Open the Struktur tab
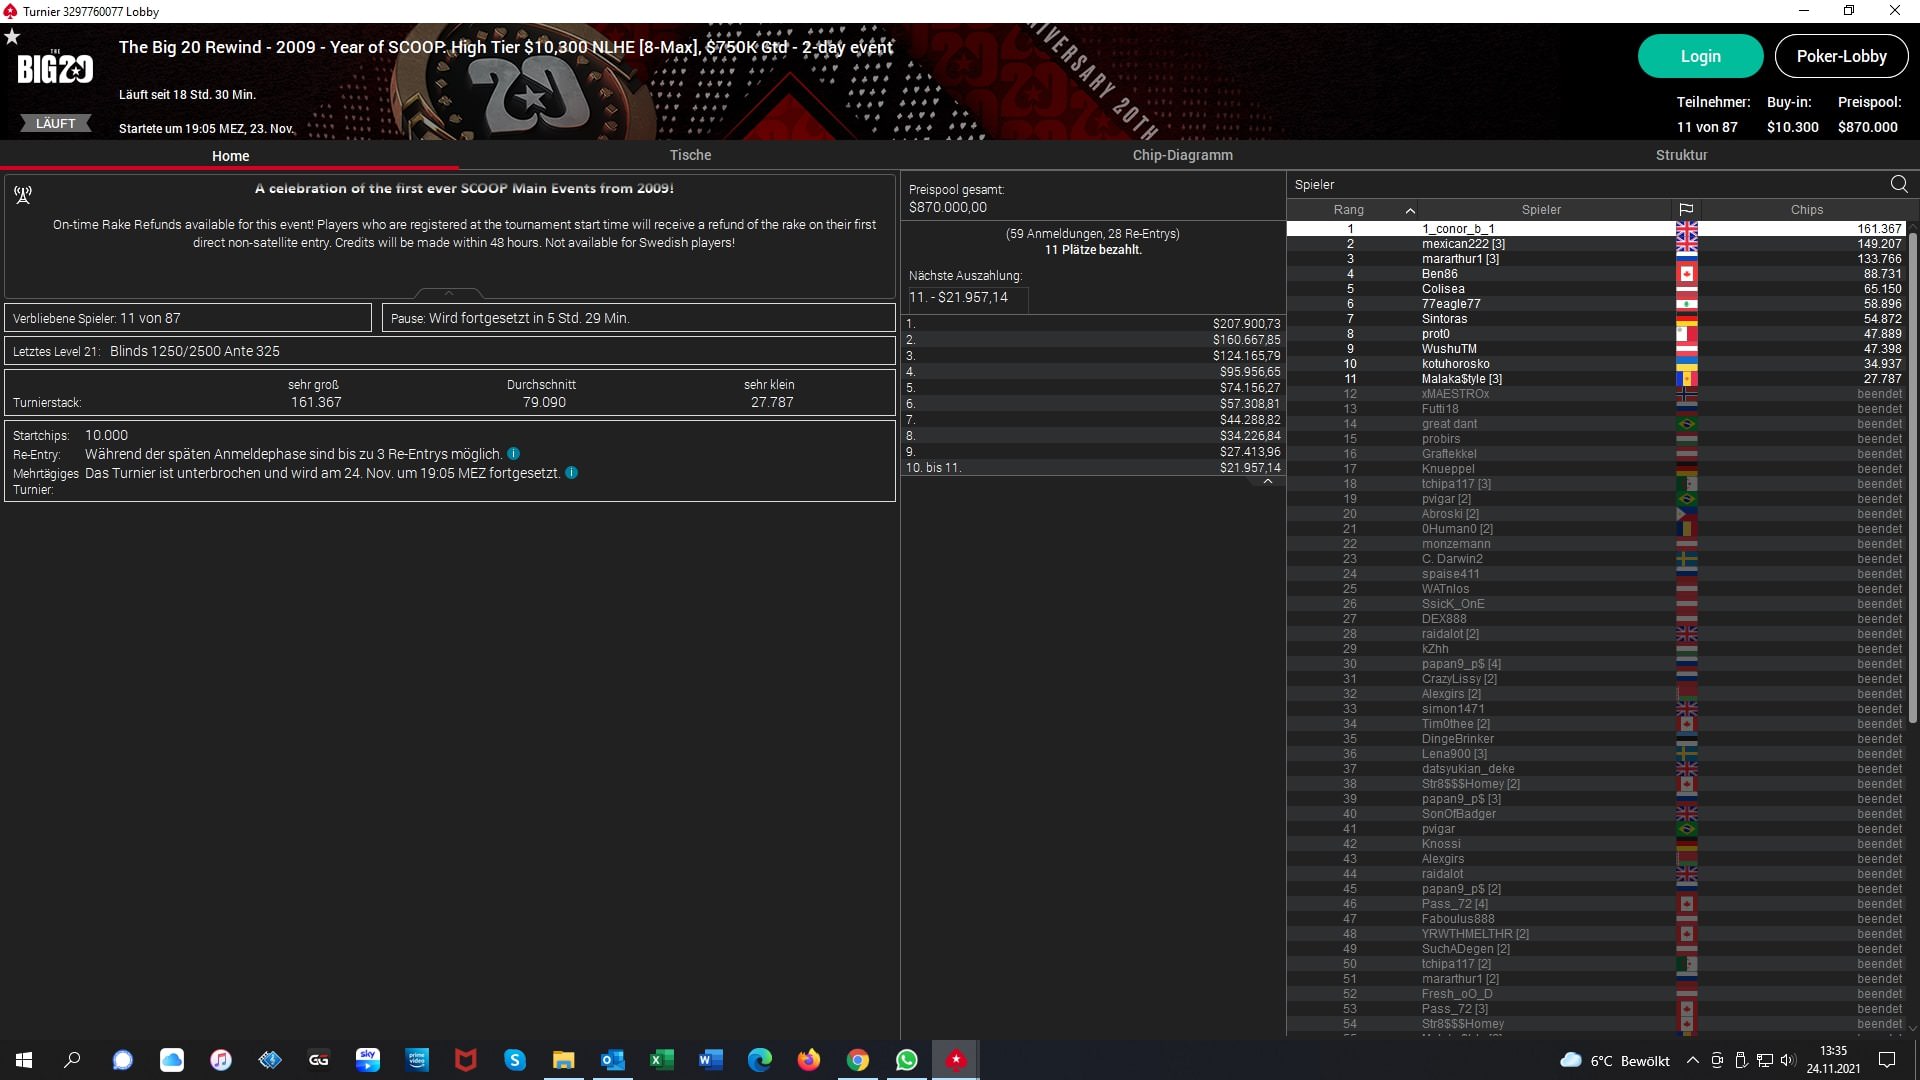The height and width of the screenshot is (1080, 1920). click(x=1681, y=155)
